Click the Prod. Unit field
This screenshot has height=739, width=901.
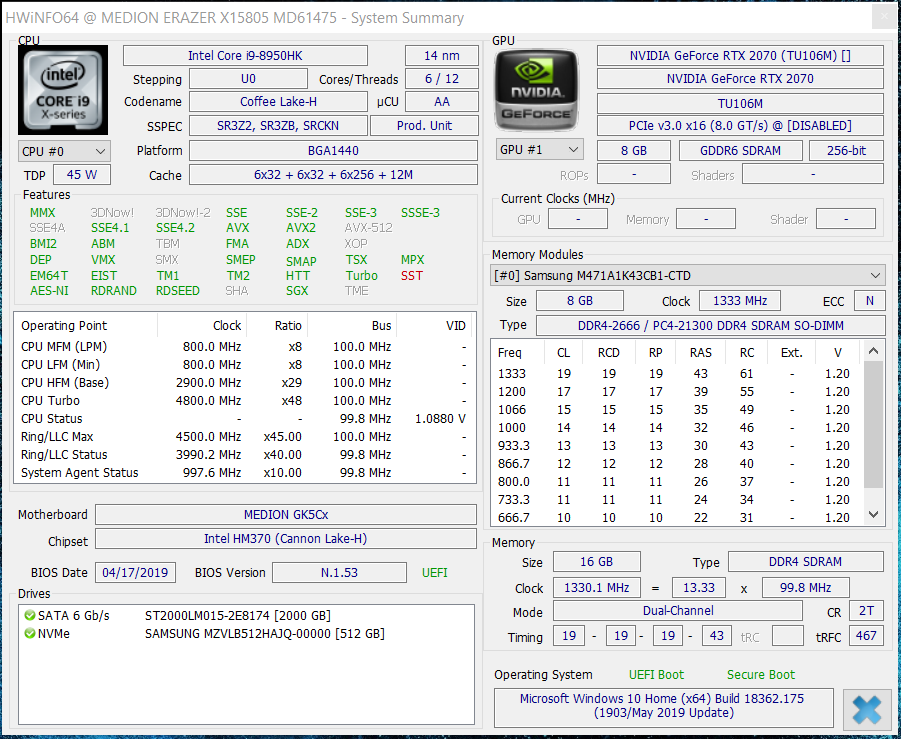[424, 125]
